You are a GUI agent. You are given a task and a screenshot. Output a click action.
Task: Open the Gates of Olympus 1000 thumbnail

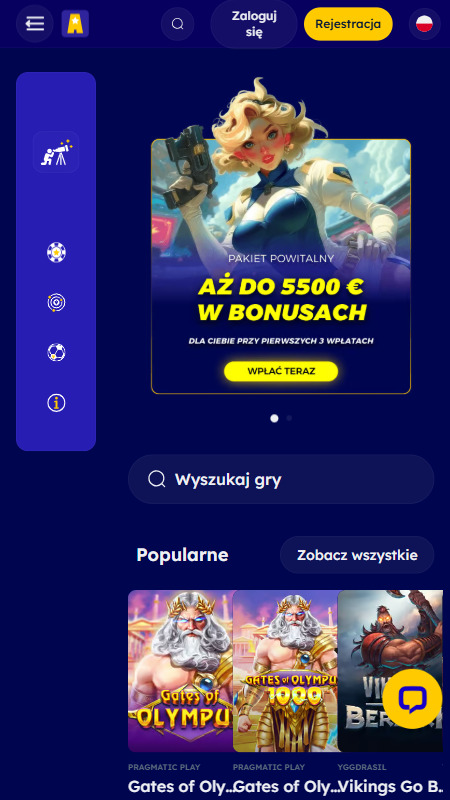[285, 671]
